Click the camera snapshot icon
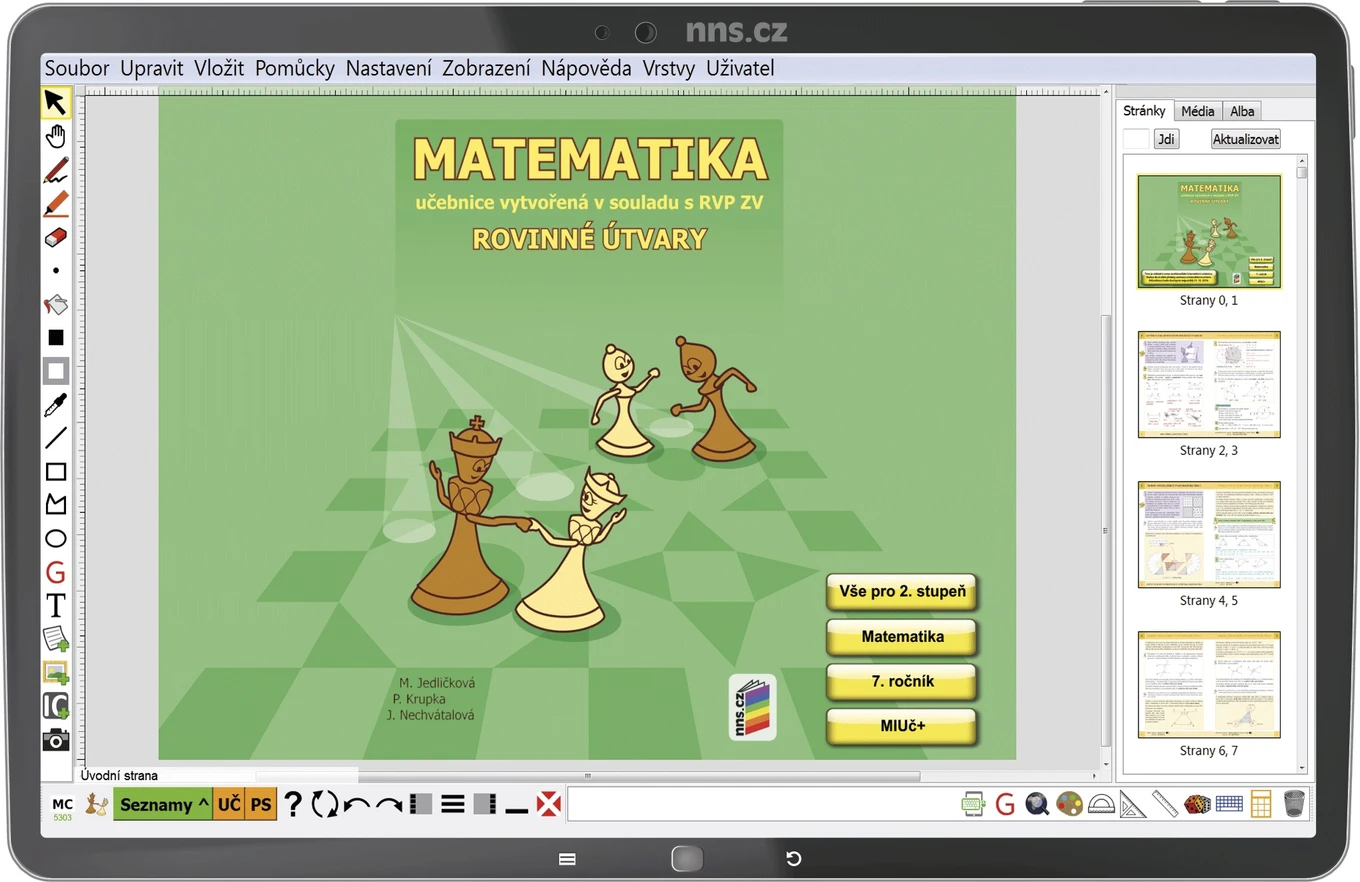Viewport: 1360px width, 882px height. (56, 740)
